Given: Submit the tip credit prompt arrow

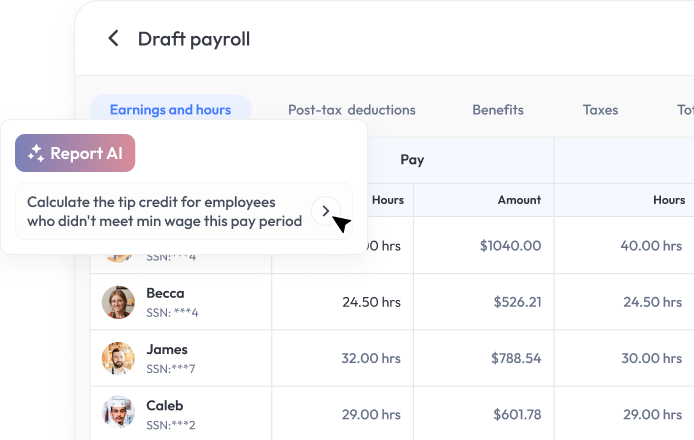Looking at the screenshot, I should (x=324, y=210).
